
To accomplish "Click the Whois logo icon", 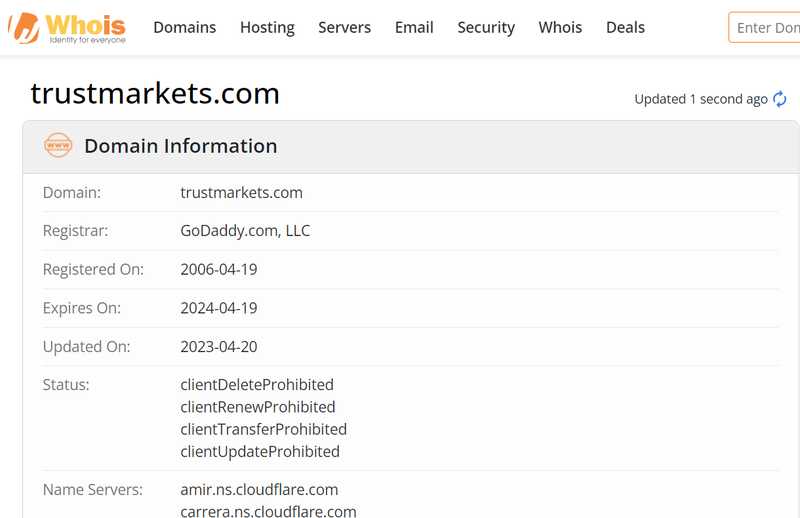I will (24, 28).
